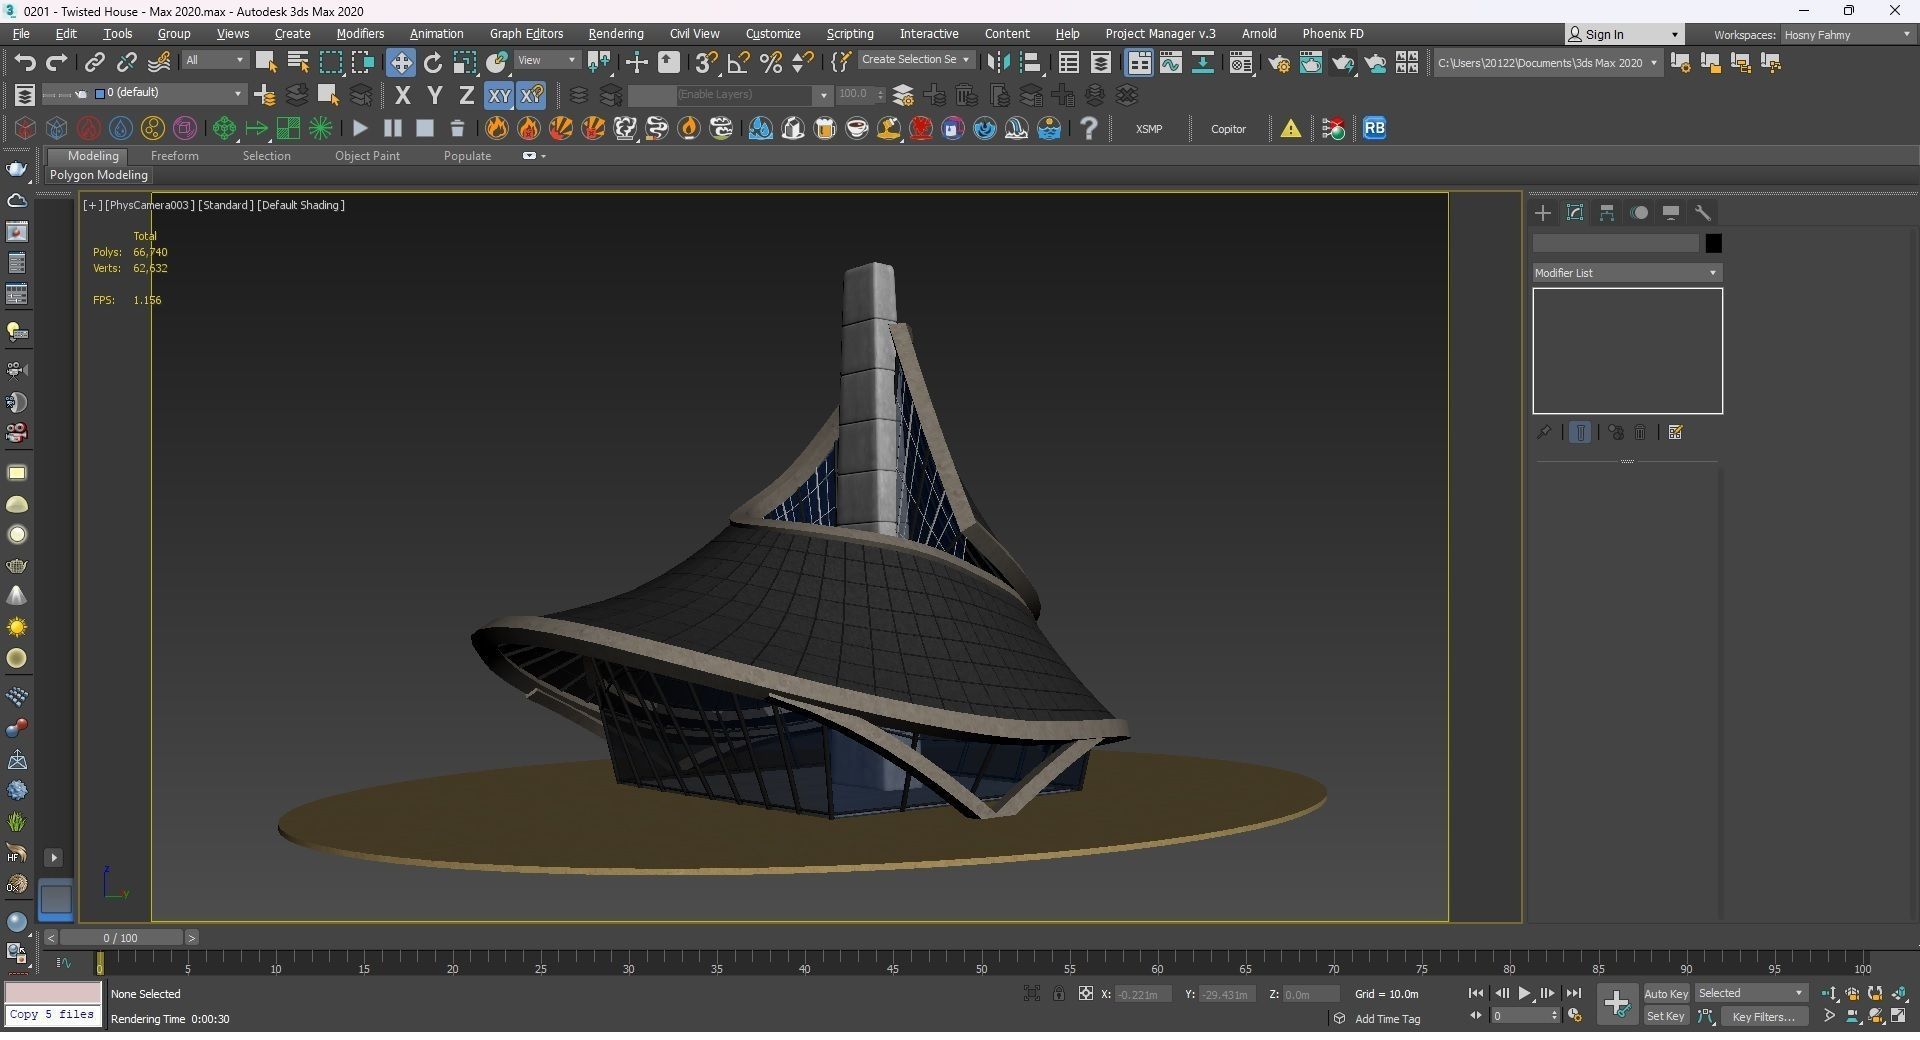
Task: Toggle the Percent Snap button
Action: [770, 62]
